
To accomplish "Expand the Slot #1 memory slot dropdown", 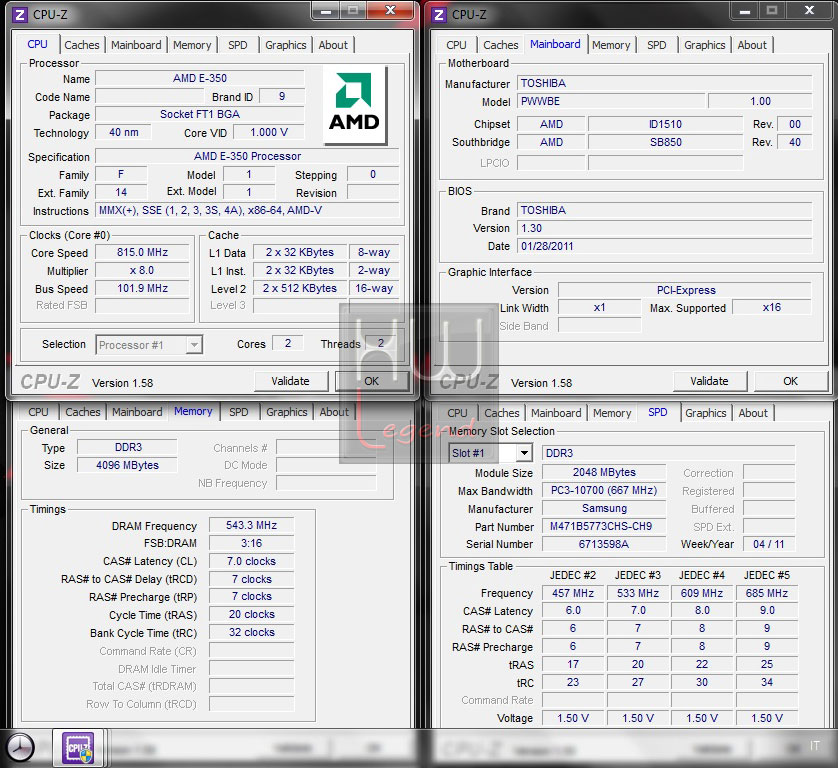I will (x=491, y=453).
